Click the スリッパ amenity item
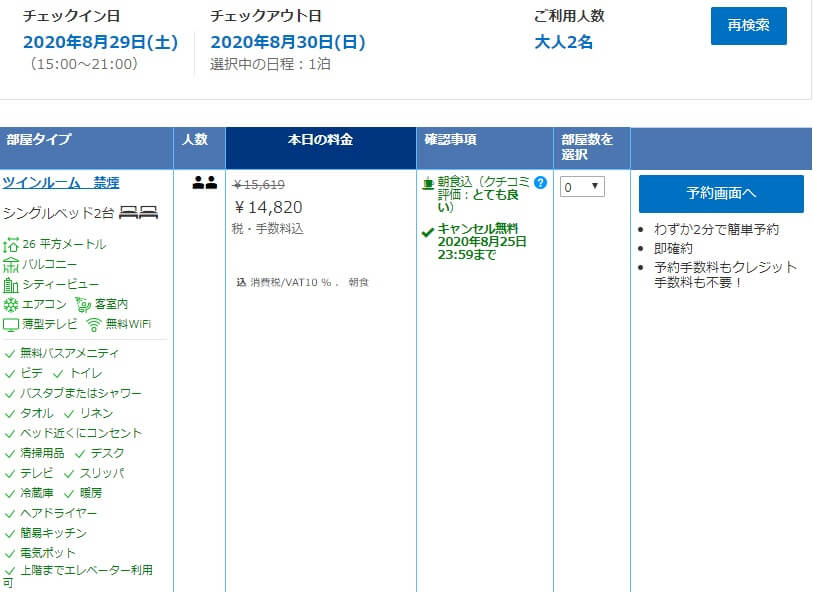The width and height of the screenshot is (813, 592). pos(102,473)
